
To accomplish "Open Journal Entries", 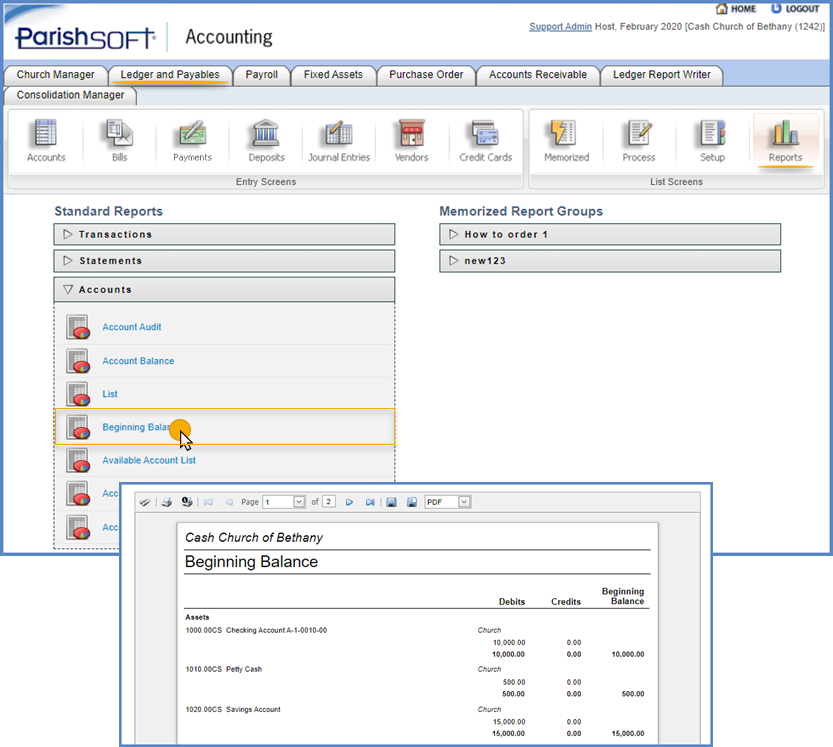I will (x=339, y=140).
